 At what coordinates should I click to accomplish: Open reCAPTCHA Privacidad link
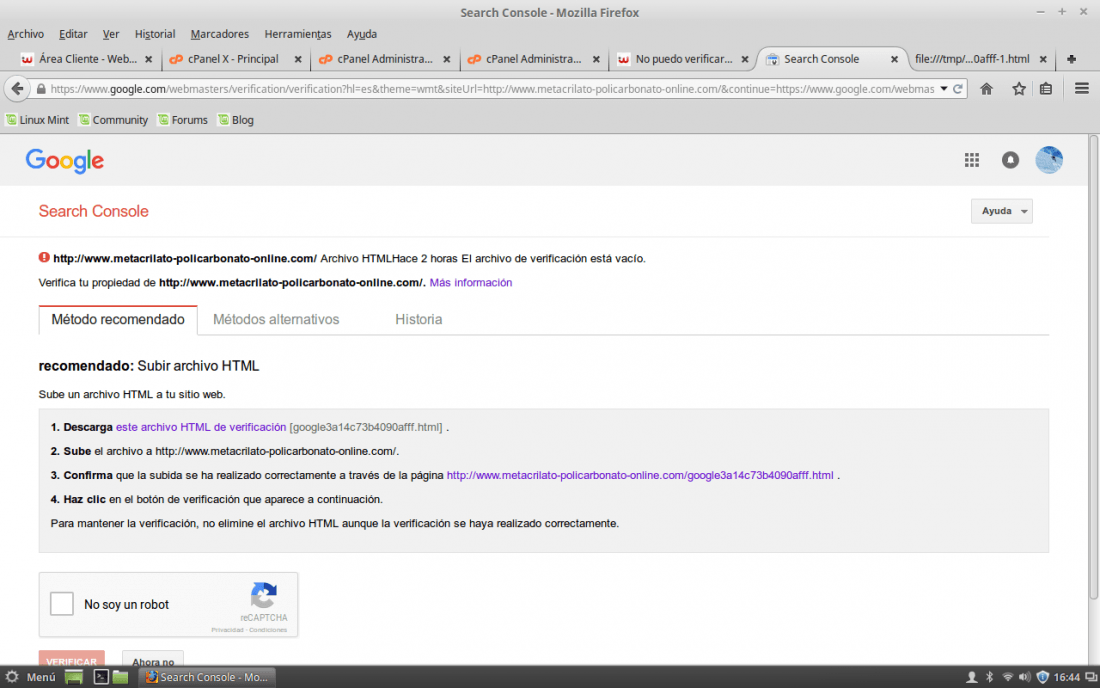click(227, 630)
